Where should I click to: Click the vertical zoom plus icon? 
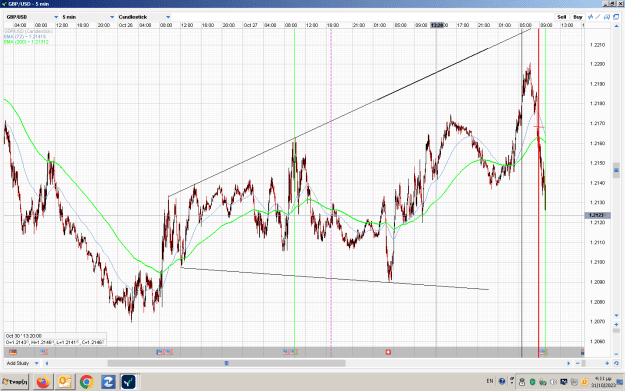tap(616, 324)
